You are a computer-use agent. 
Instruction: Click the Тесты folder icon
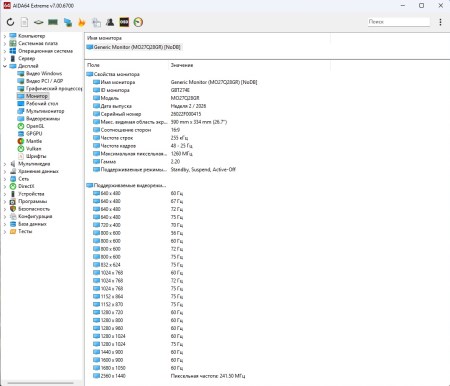(x=13, y=231)
